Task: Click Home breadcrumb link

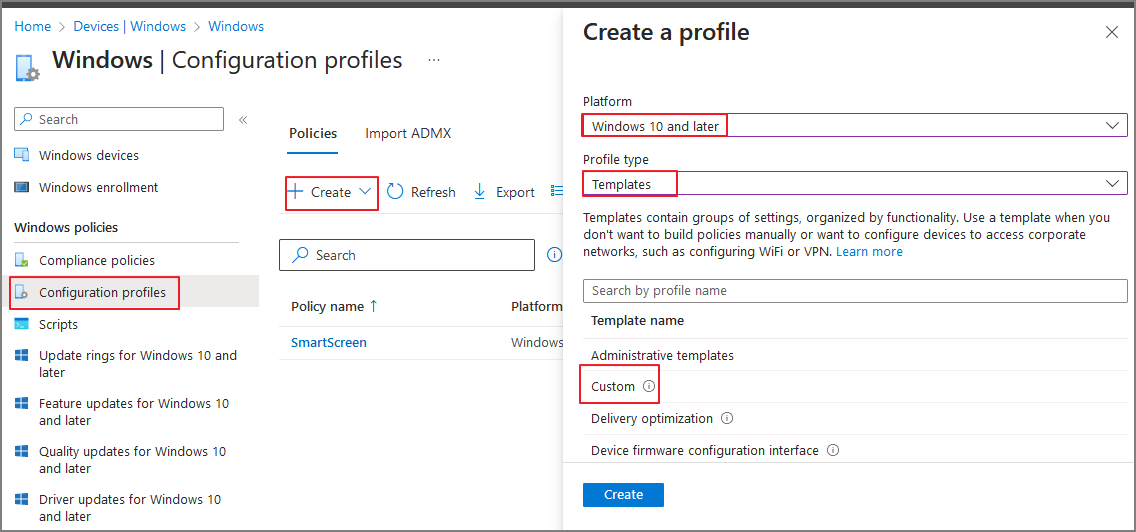Action: point(33,26)
